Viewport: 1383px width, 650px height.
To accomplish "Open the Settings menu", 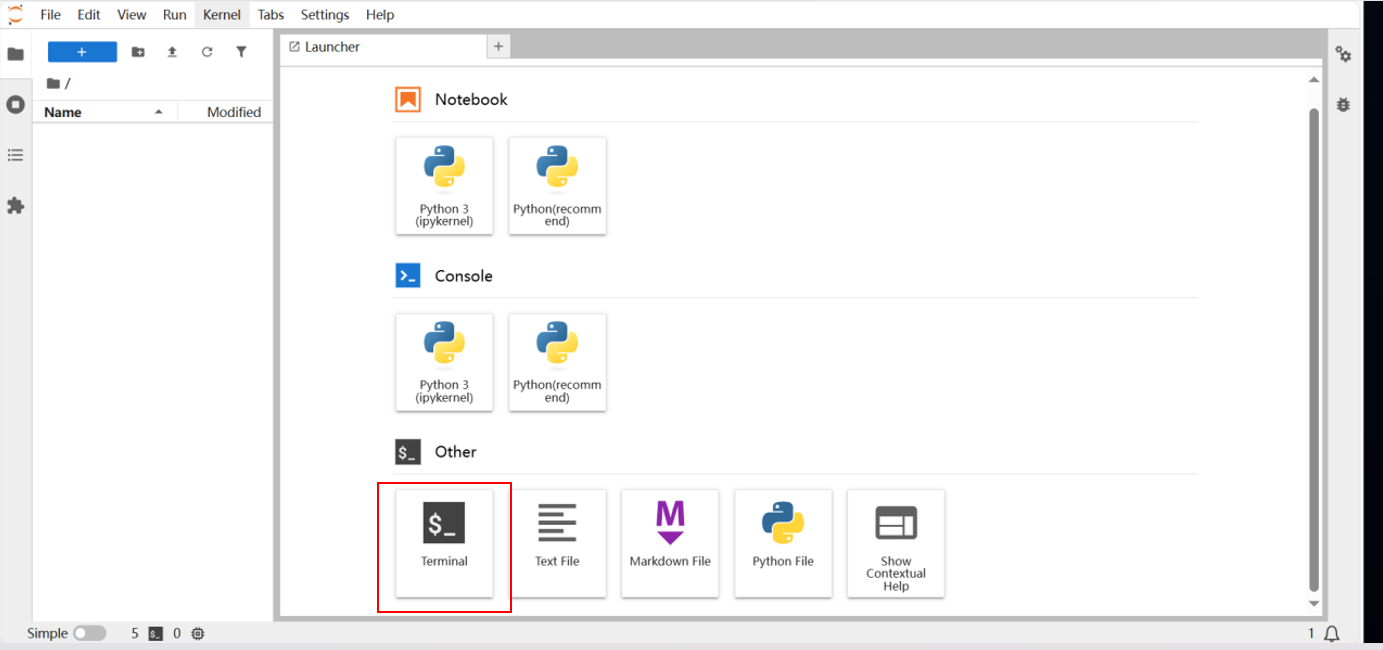I will [x=324, y=15].
